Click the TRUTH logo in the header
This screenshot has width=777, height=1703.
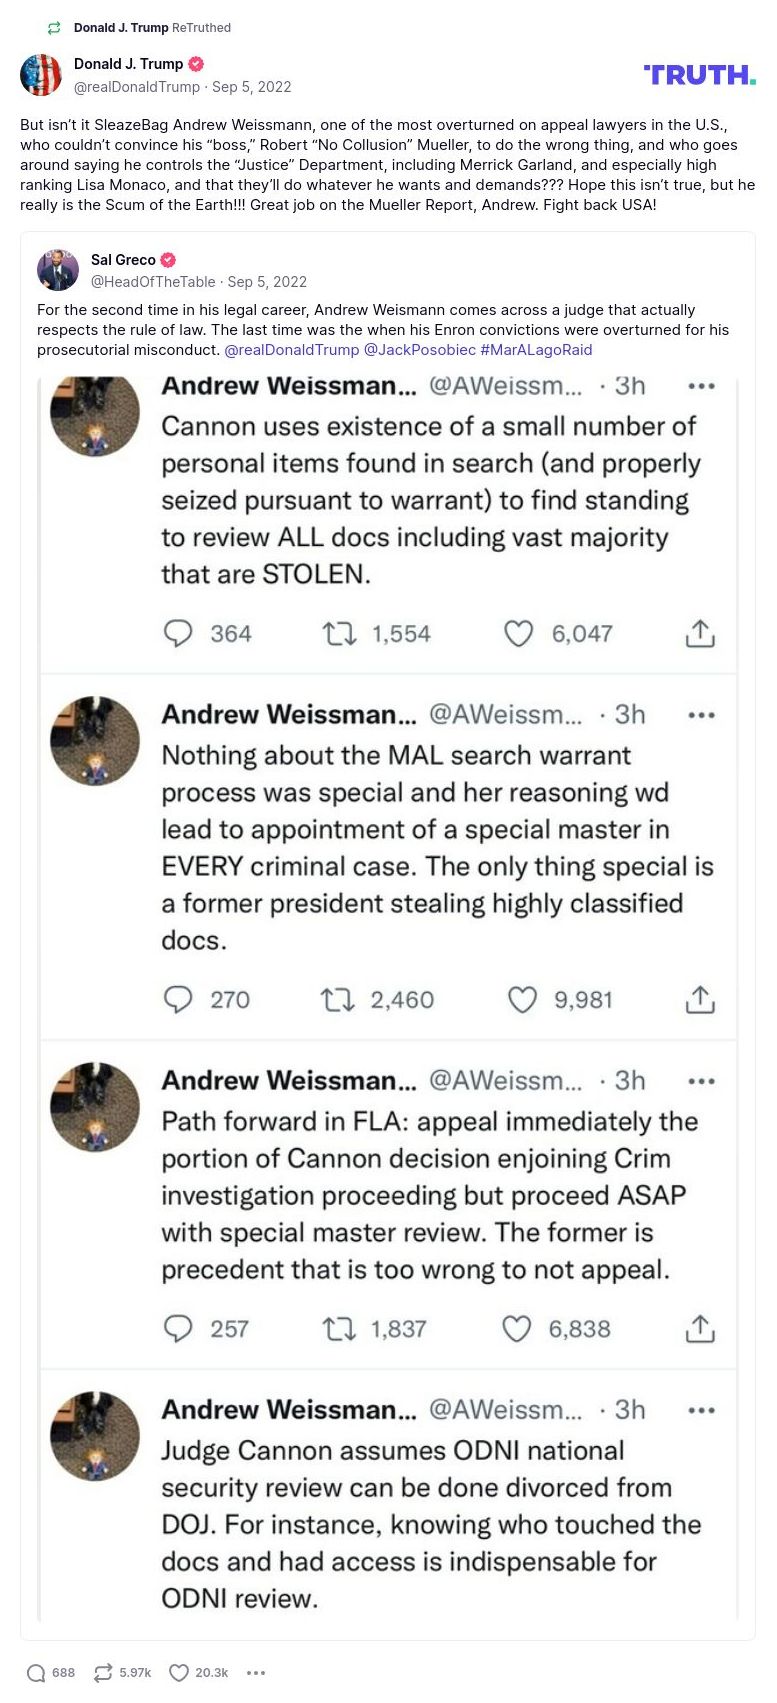click(x=700, y=75)
